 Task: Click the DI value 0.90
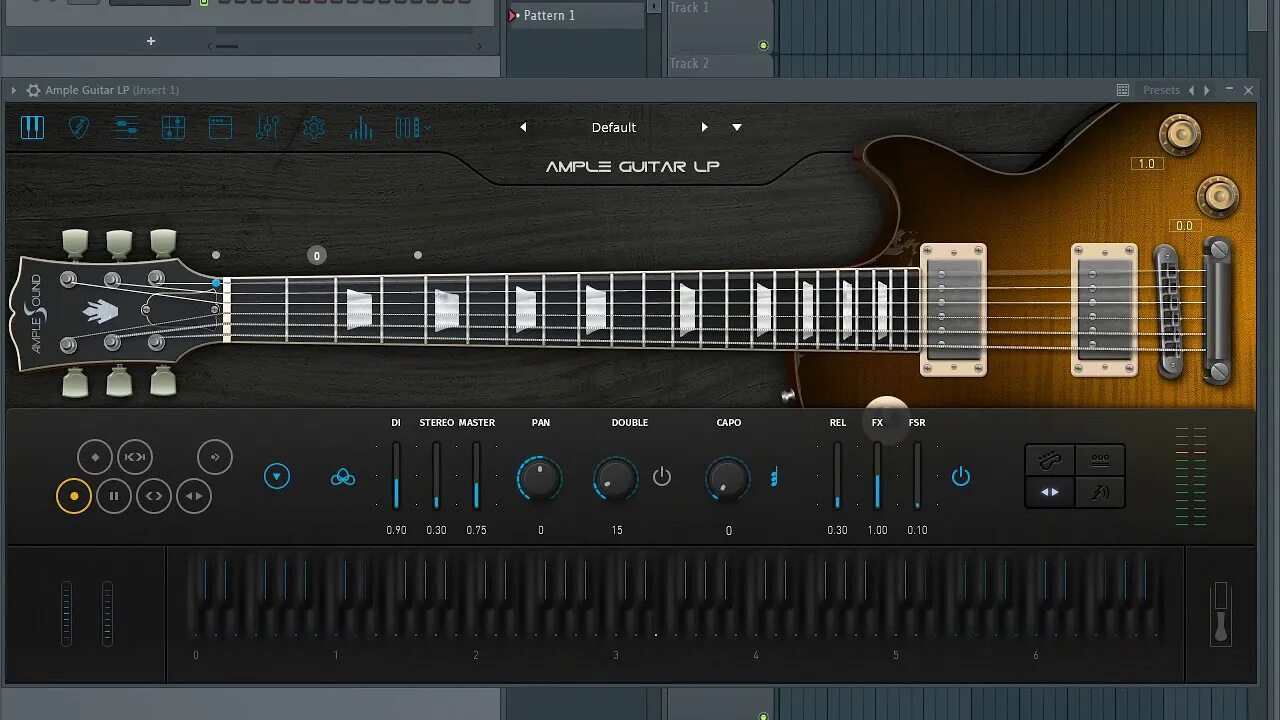tap(396, 530)
